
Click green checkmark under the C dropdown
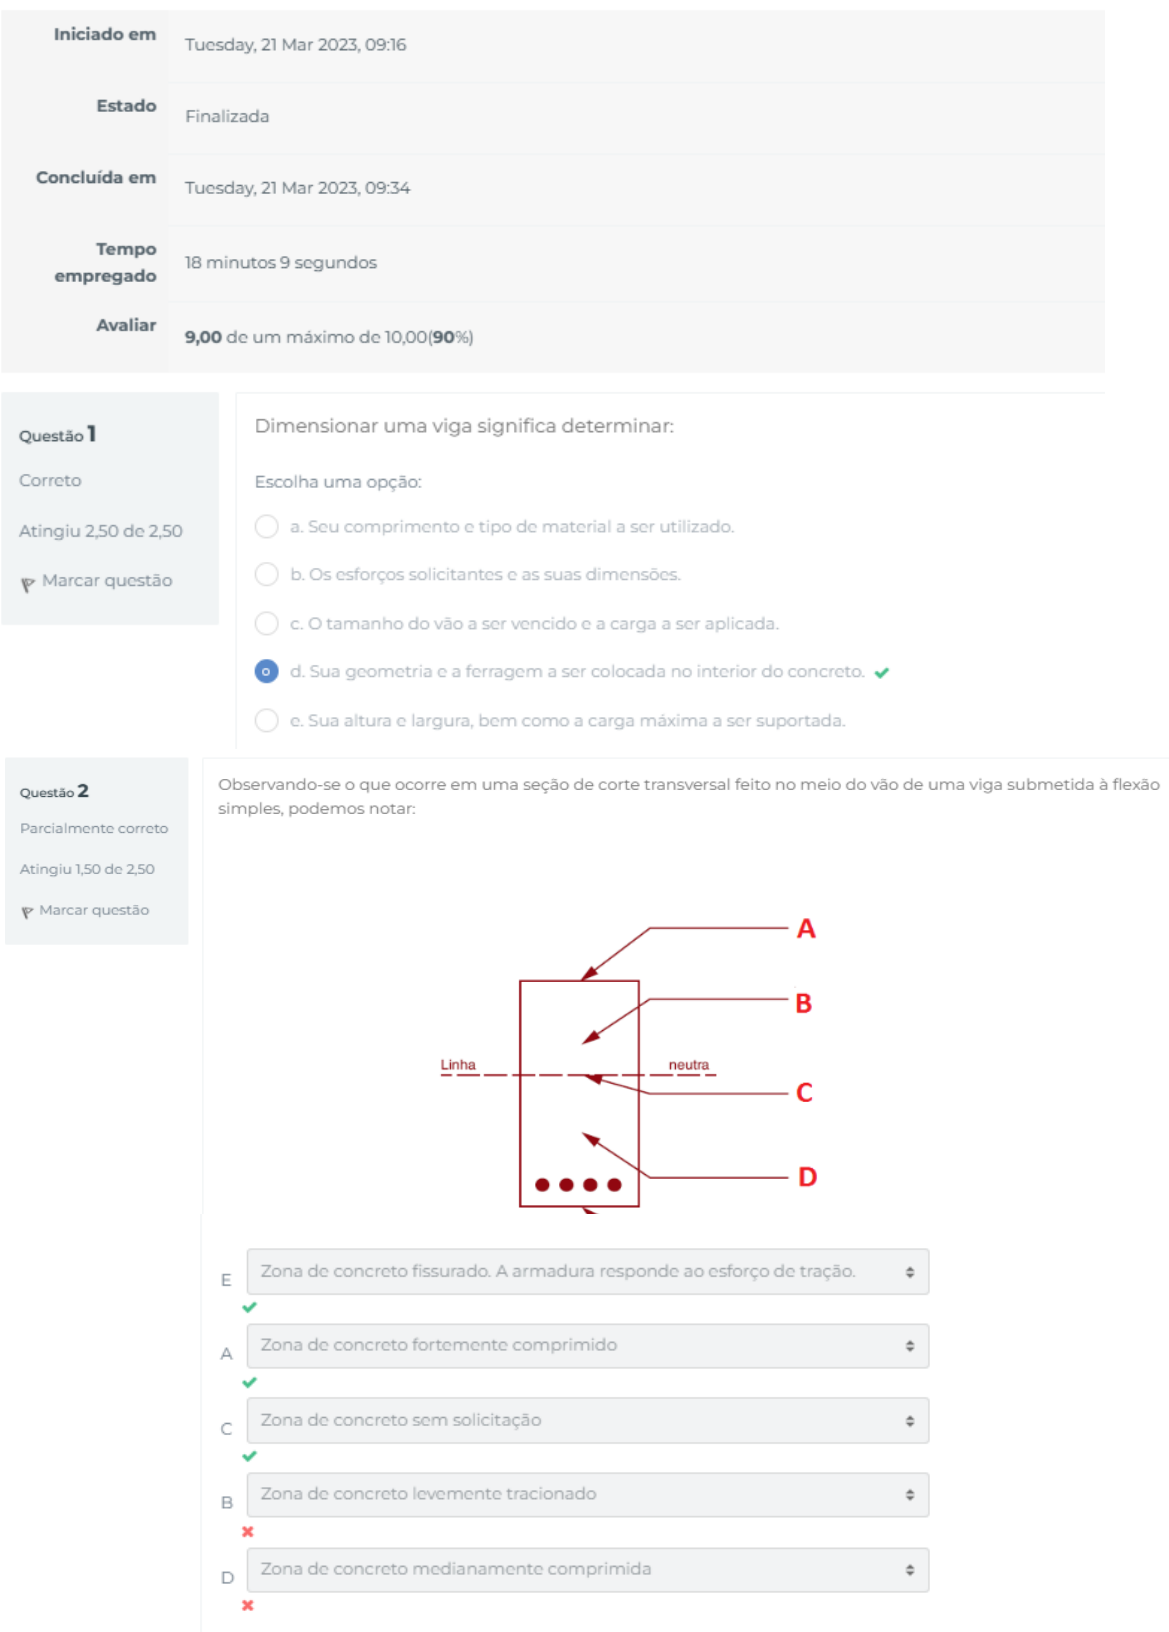click(249, 1456)
